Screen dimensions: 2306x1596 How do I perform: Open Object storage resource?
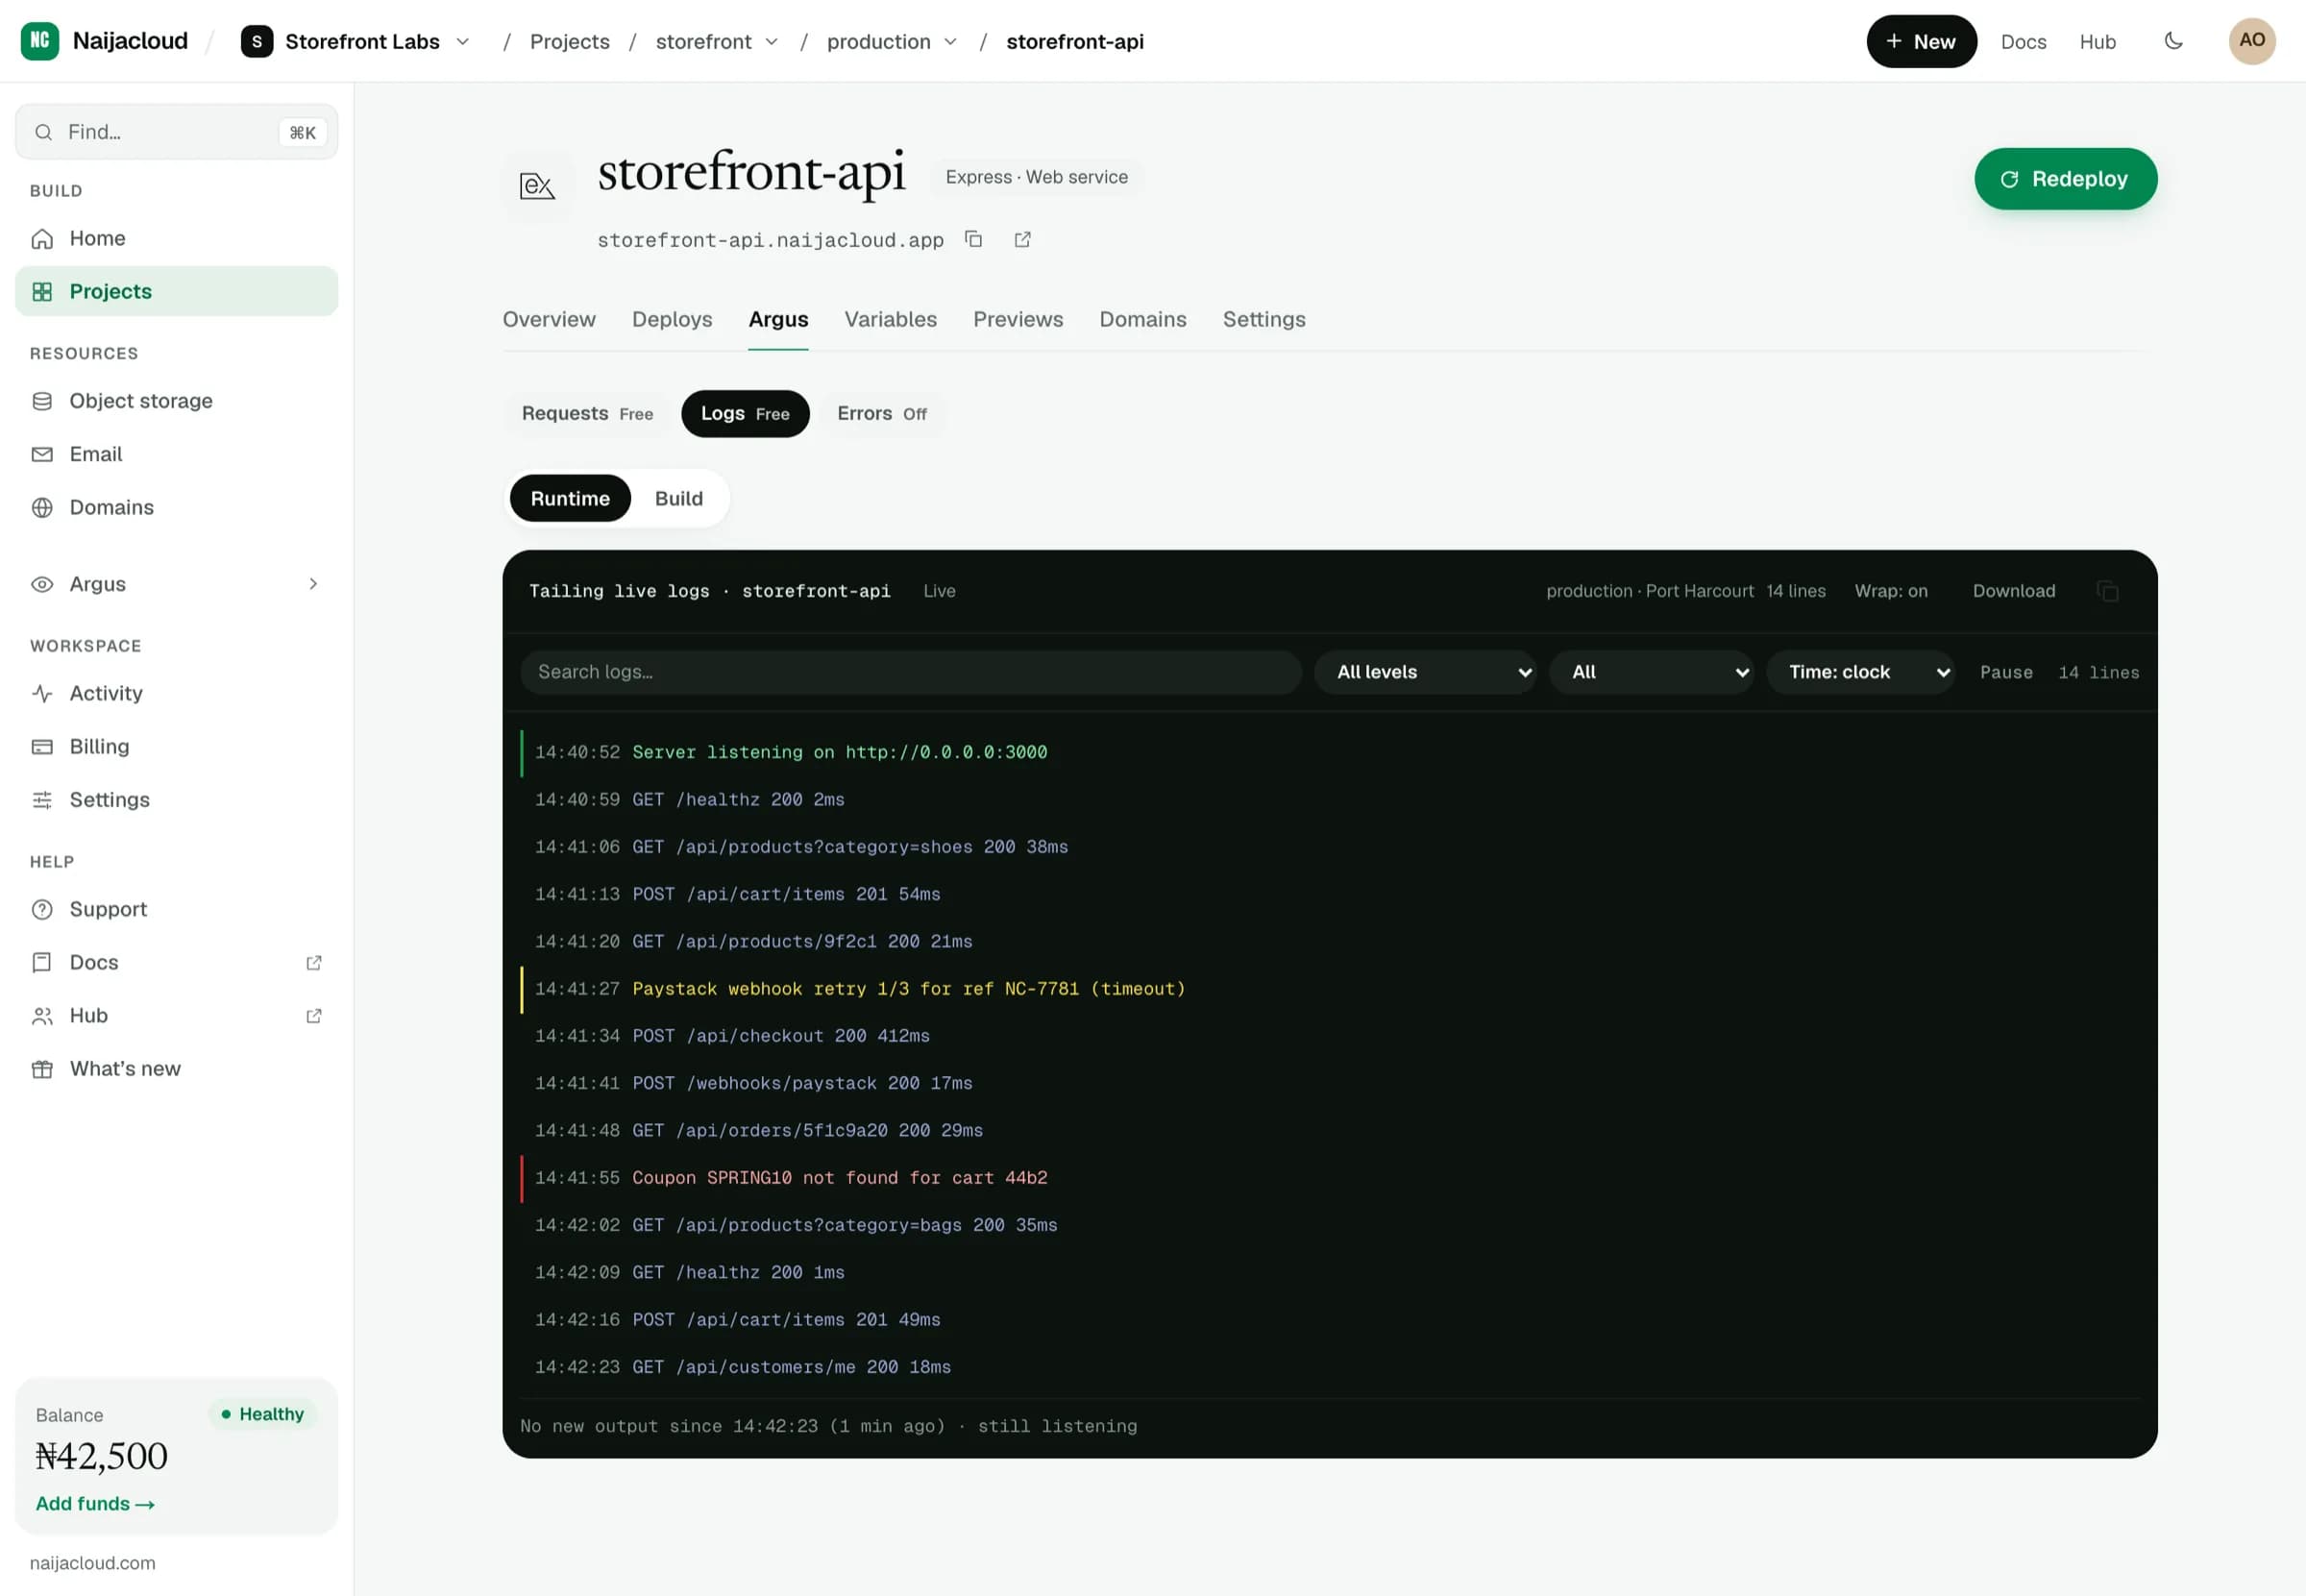pos(177,400)
